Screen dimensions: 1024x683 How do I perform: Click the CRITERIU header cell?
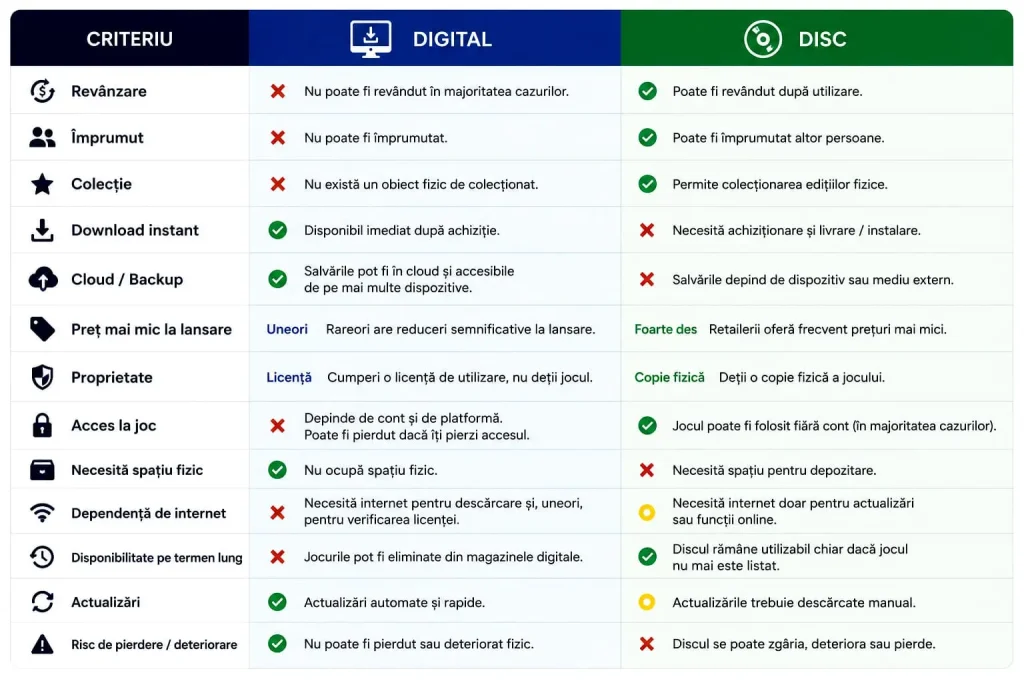pos(129,39)
